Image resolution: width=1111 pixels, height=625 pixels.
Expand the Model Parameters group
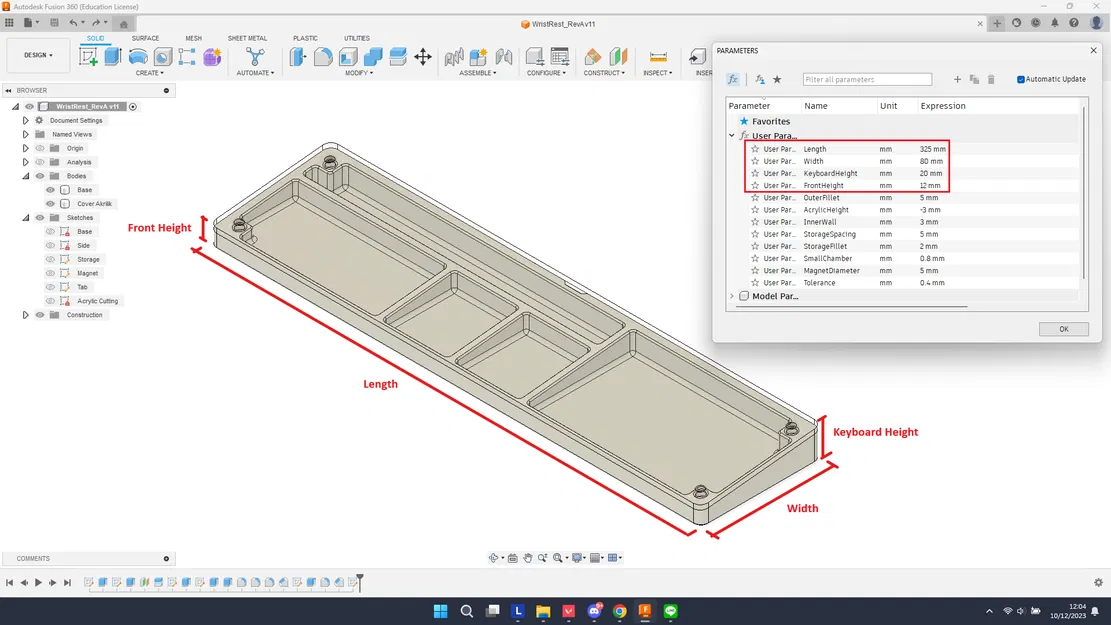(731, 296)
